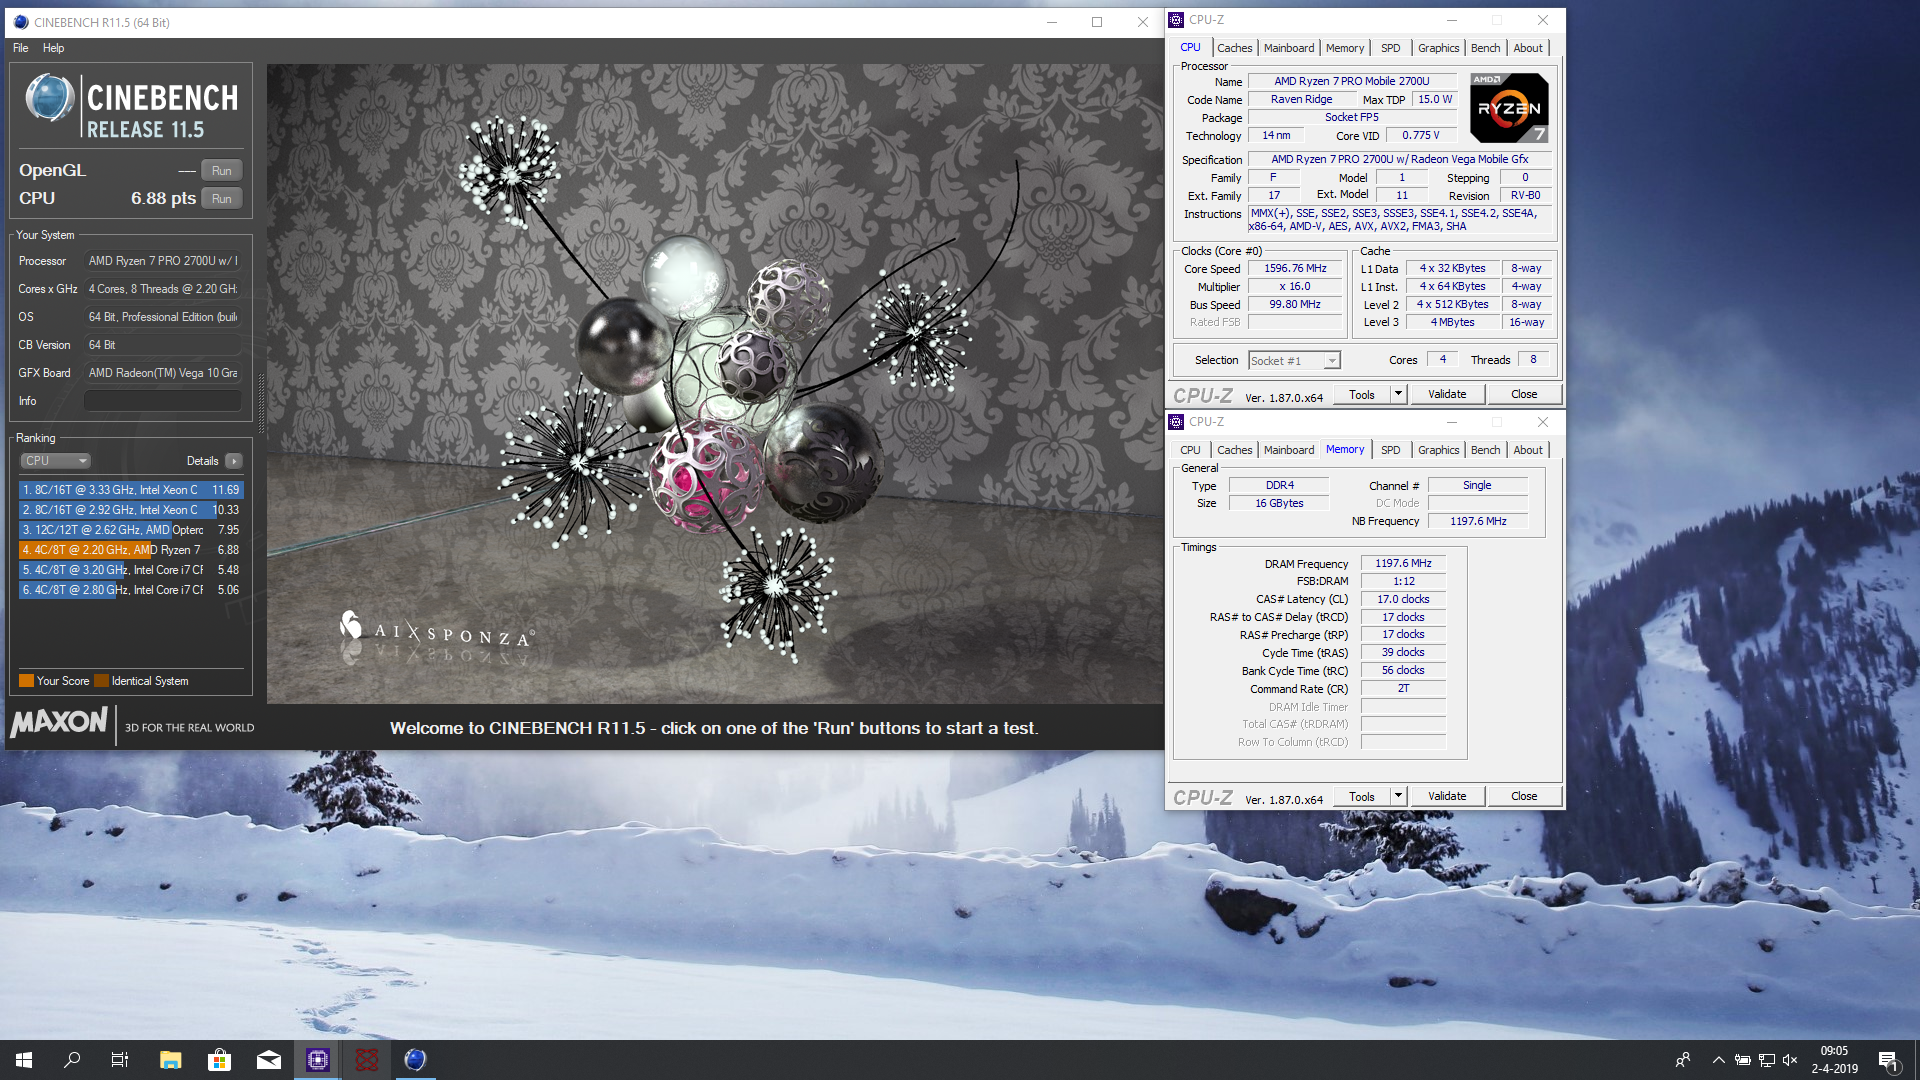Launch File Explorer from the taskbar
The height and width of the screenshot is (1080, 1920).
point(170,1060)
